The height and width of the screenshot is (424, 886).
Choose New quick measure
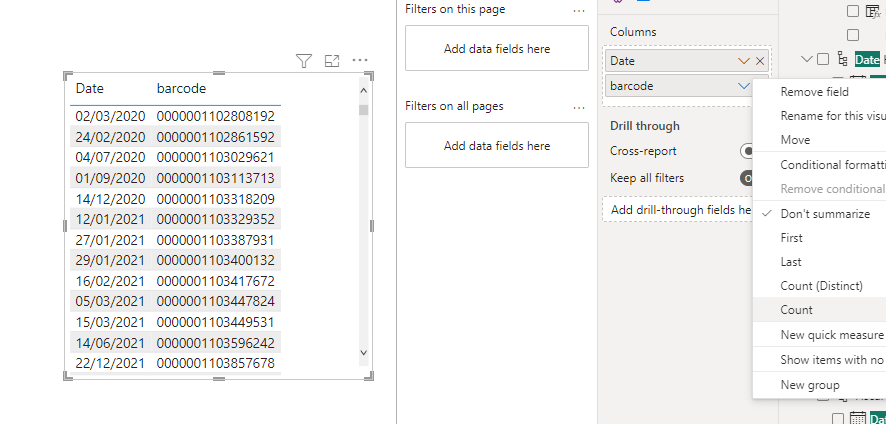(819, 335)
